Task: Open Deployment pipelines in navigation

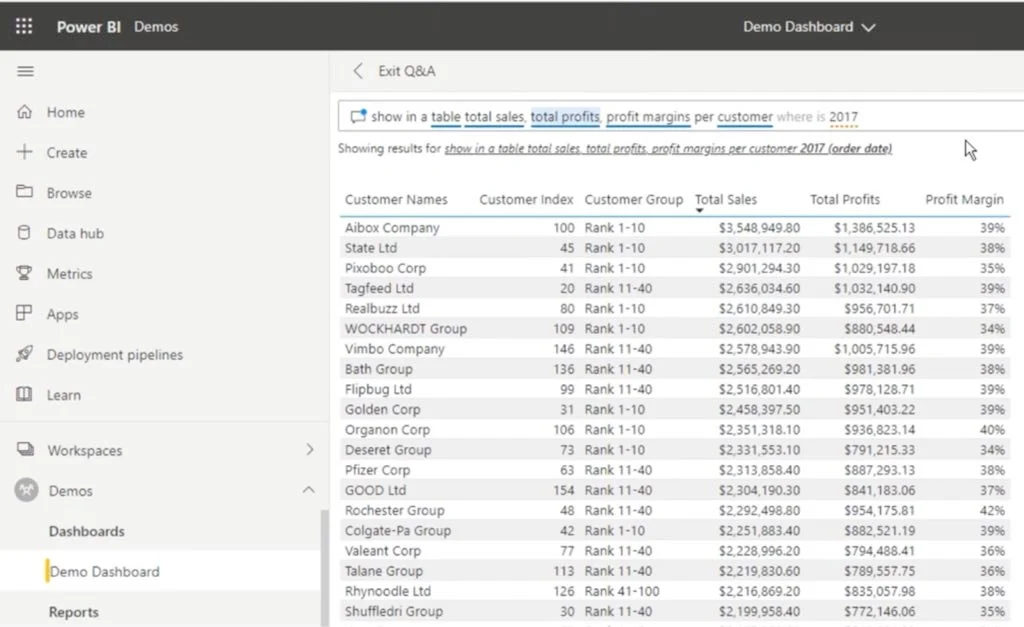Action: pyautogui.click(x=114, y=355)
